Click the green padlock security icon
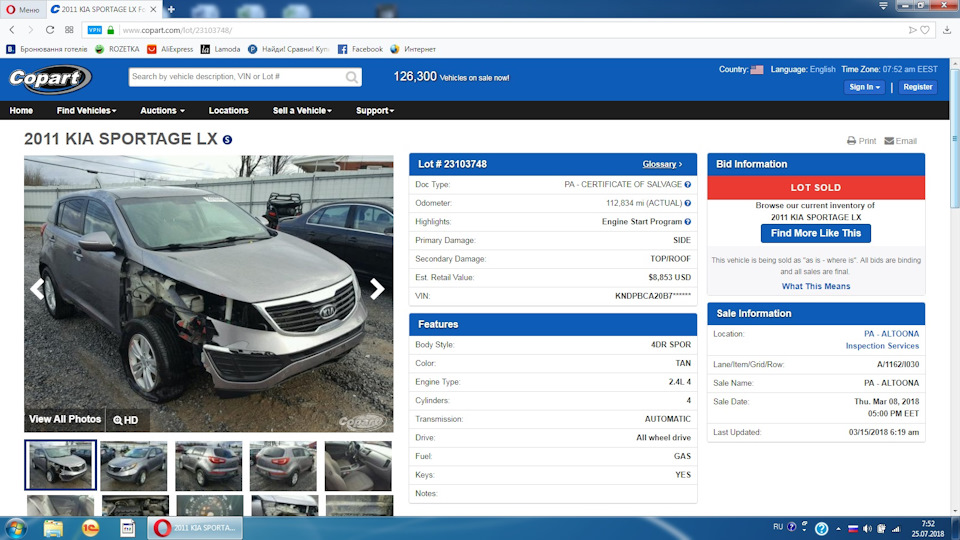 111,29
